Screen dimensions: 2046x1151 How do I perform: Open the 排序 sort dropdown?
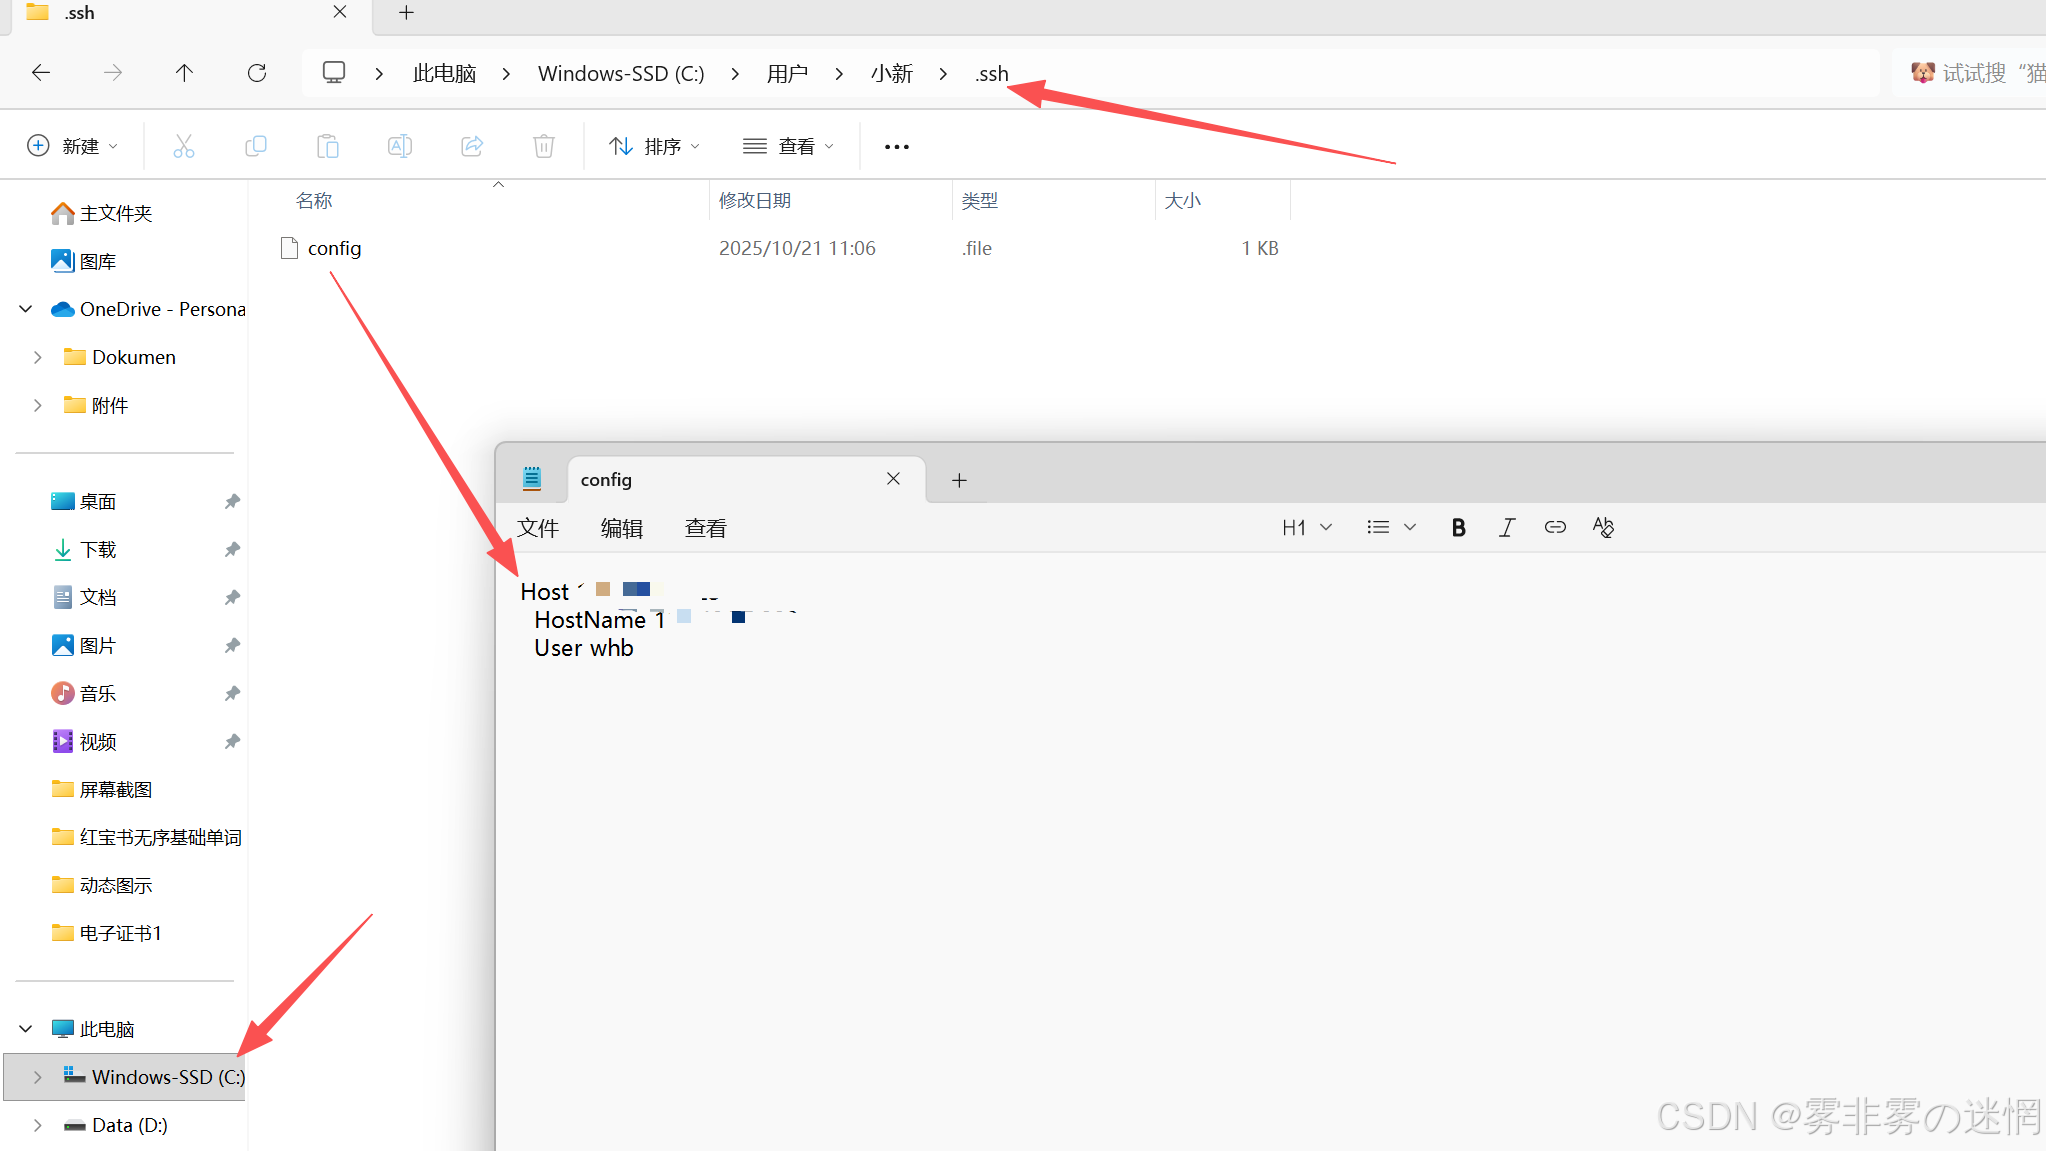click(x=654, y=146)
